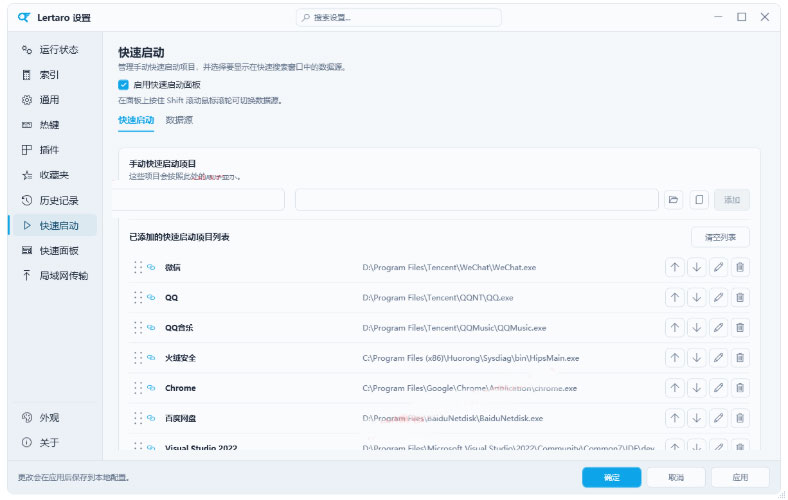This screenshot has width=788, height=500.
Task: Click the 百度网盘 item name
Action: [180, 418]
